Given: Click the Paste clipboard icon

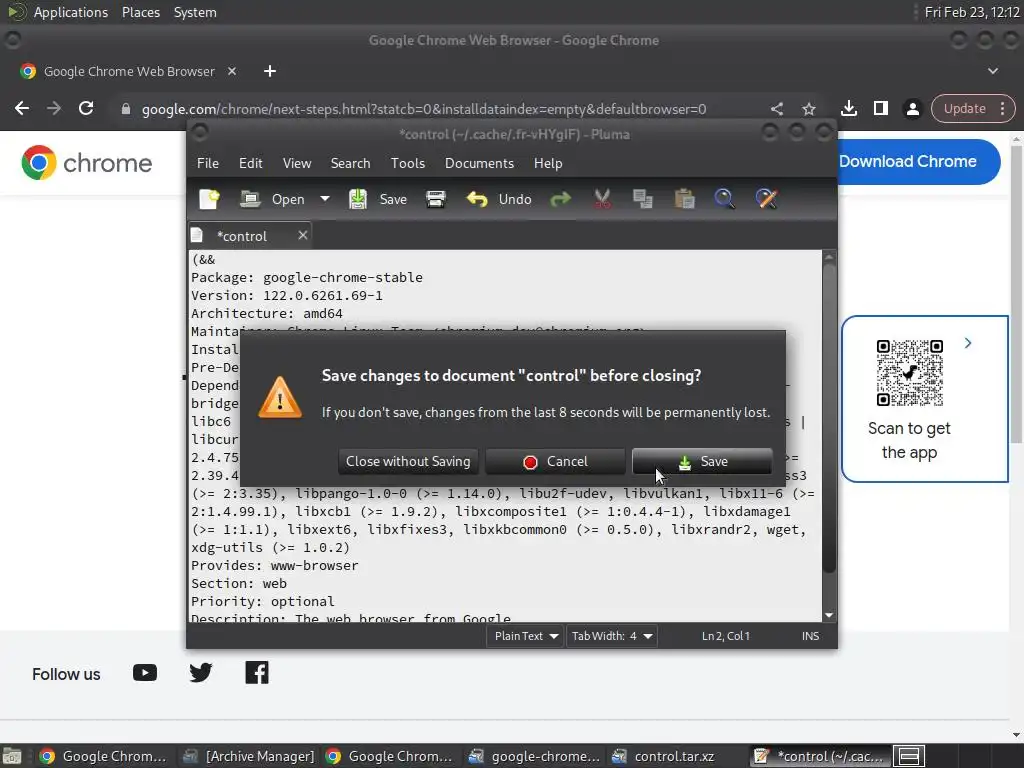Looking at the screenshot, I should [684, 199].
